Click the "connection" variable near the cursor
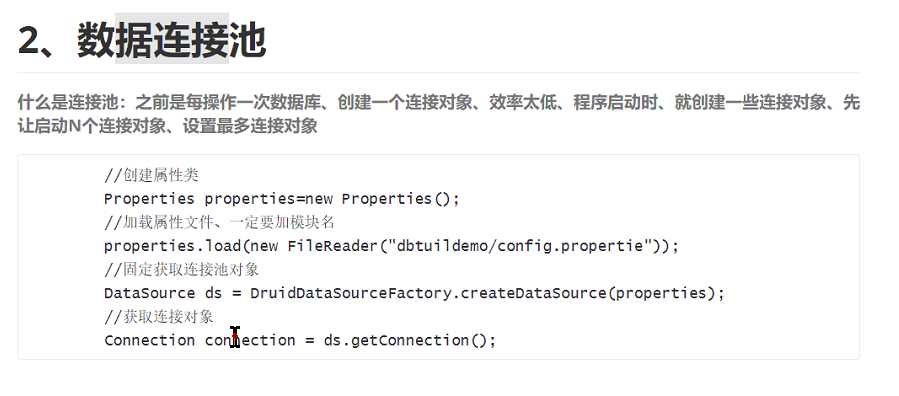 (x=250, y=340)
